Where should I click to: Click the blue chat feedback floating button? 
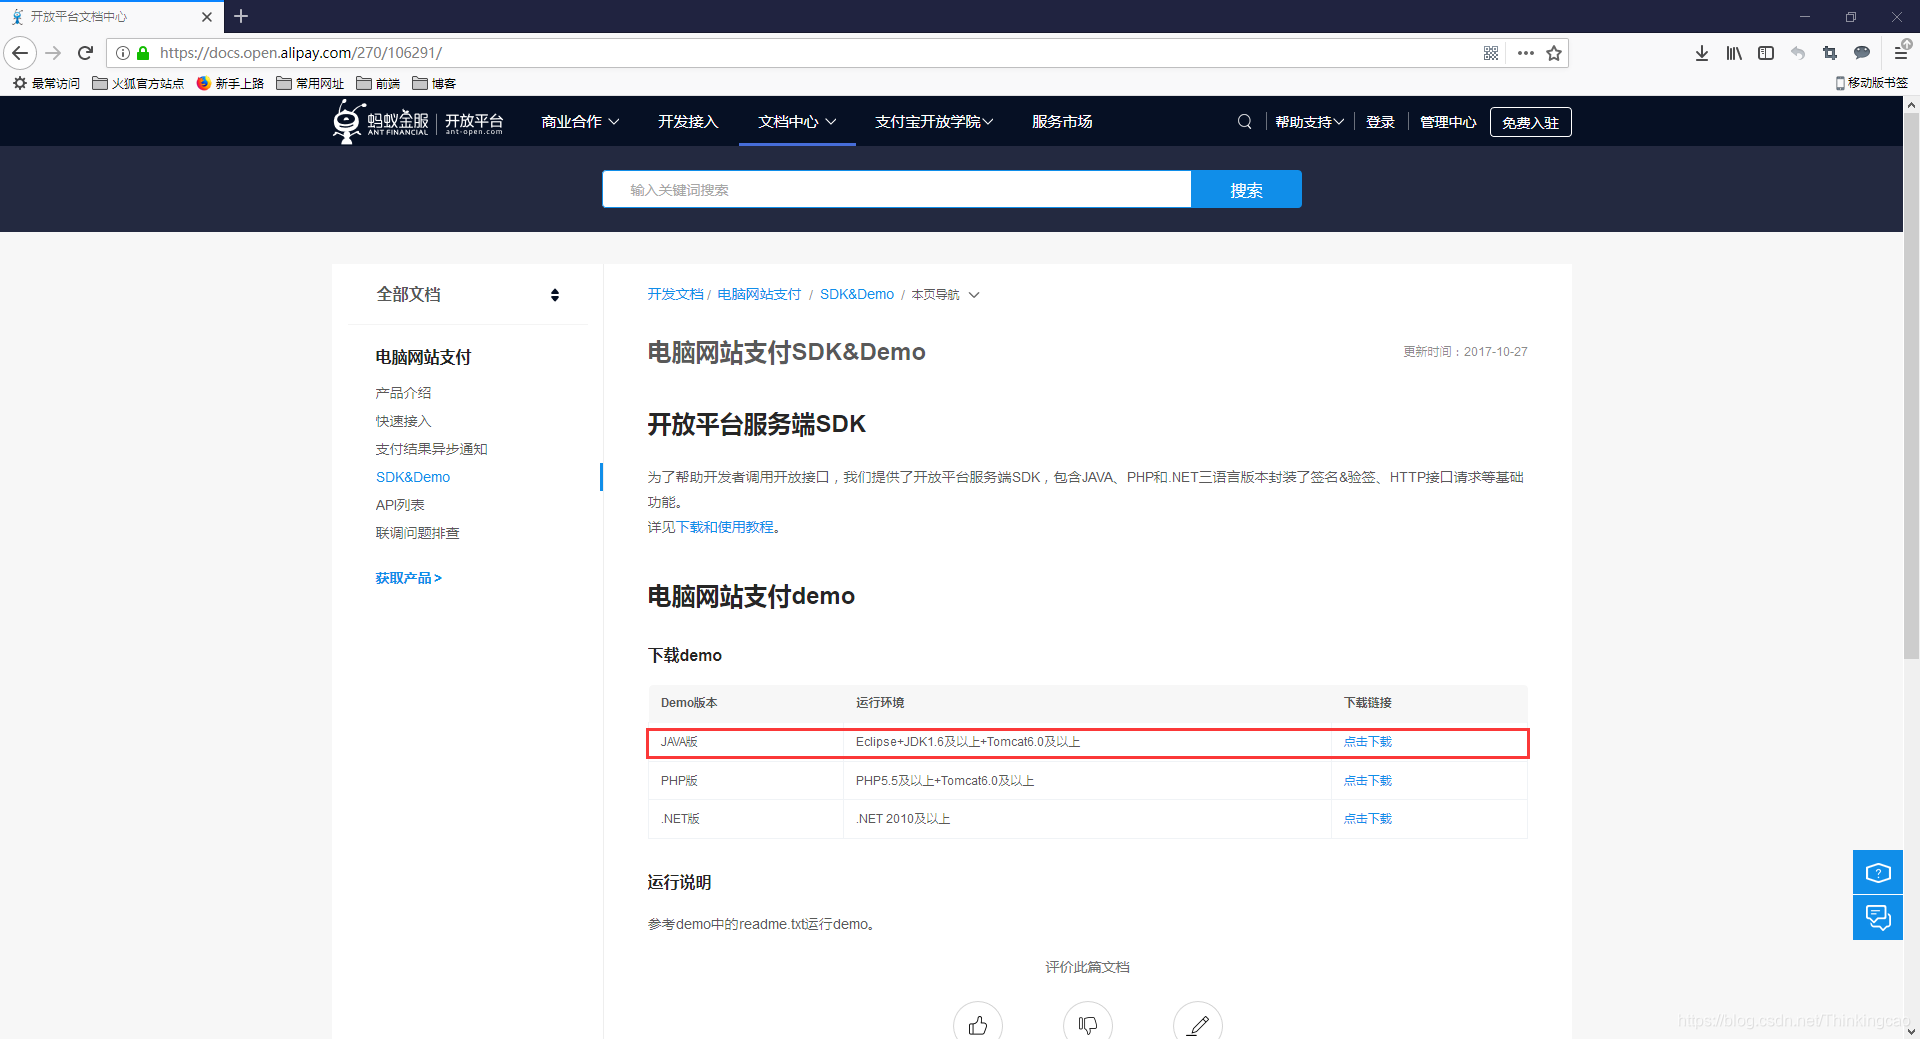(1878, 918)
